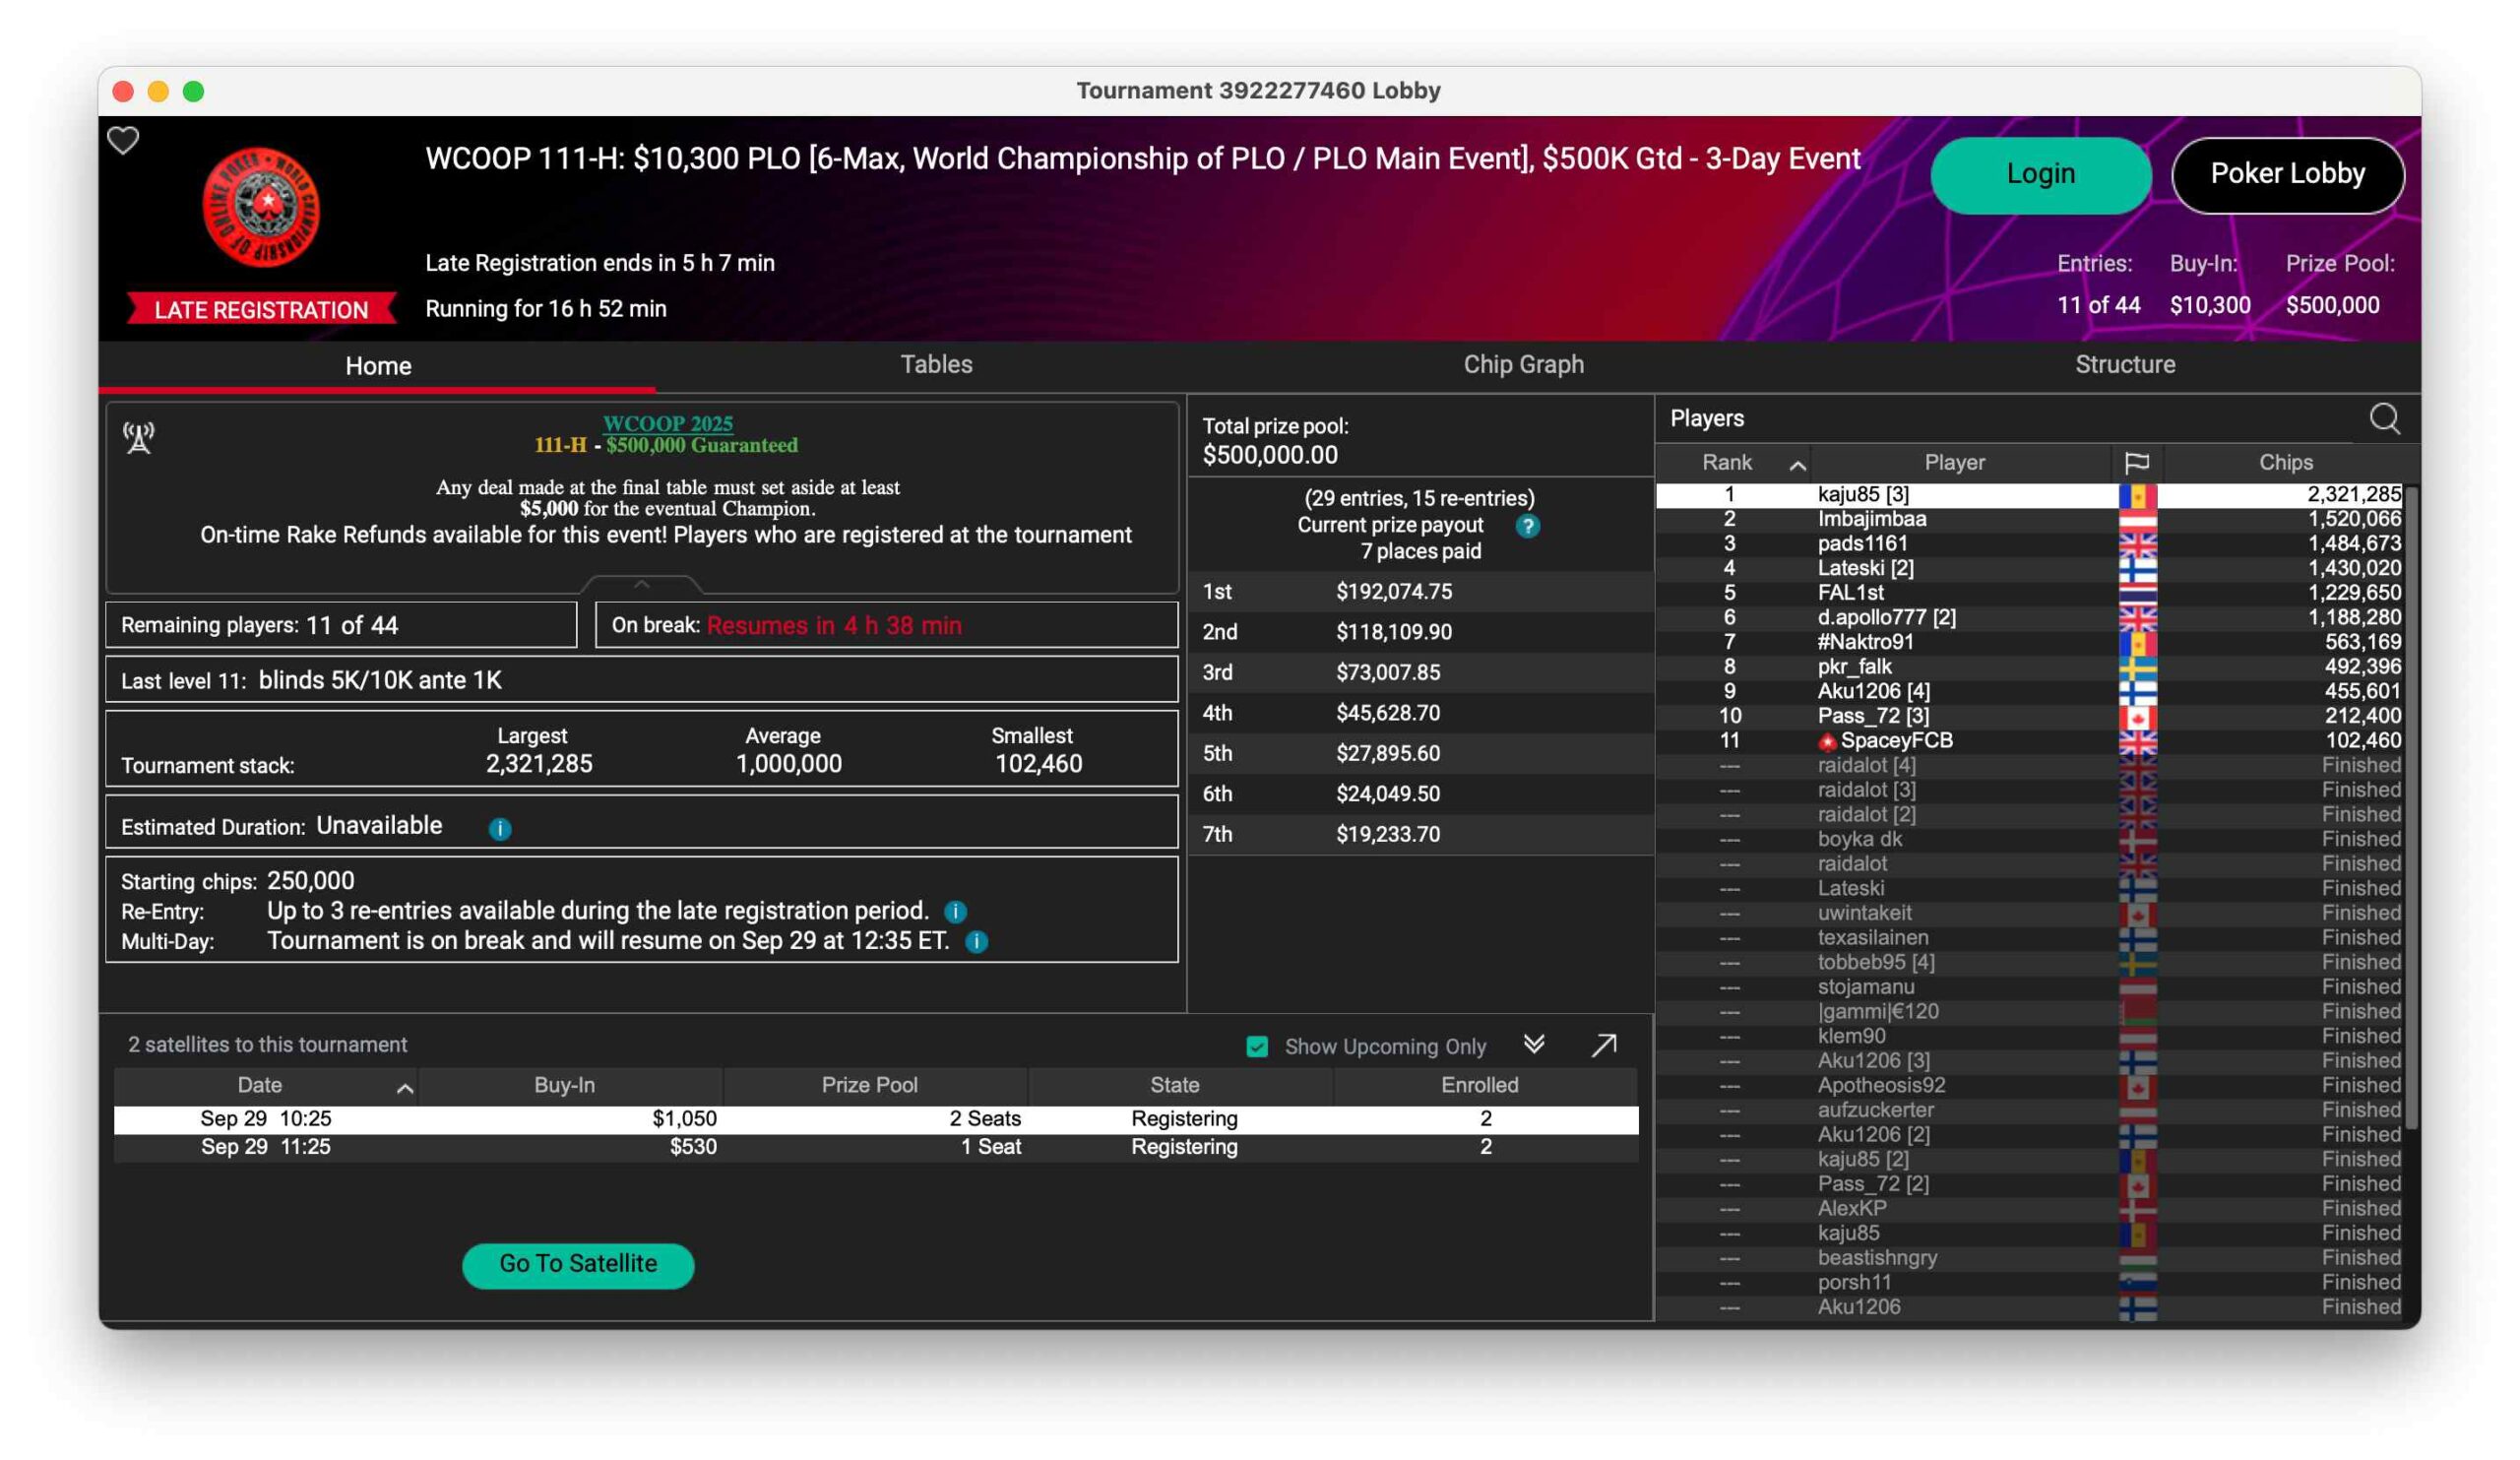Click the Re-Entry info icon
Screen dimensions: 2520x1460
tap(955, 912)
